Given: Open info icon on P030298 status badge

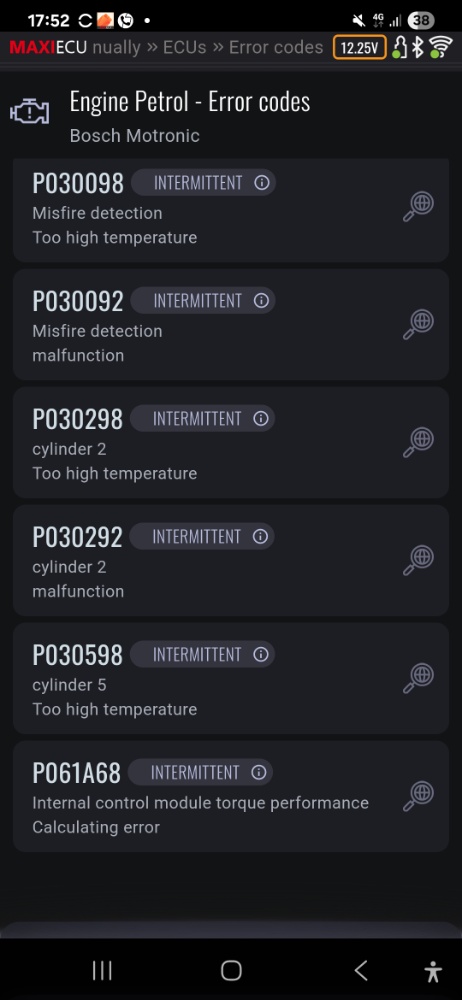Looking at the screenshot, I should click(260, 419).
